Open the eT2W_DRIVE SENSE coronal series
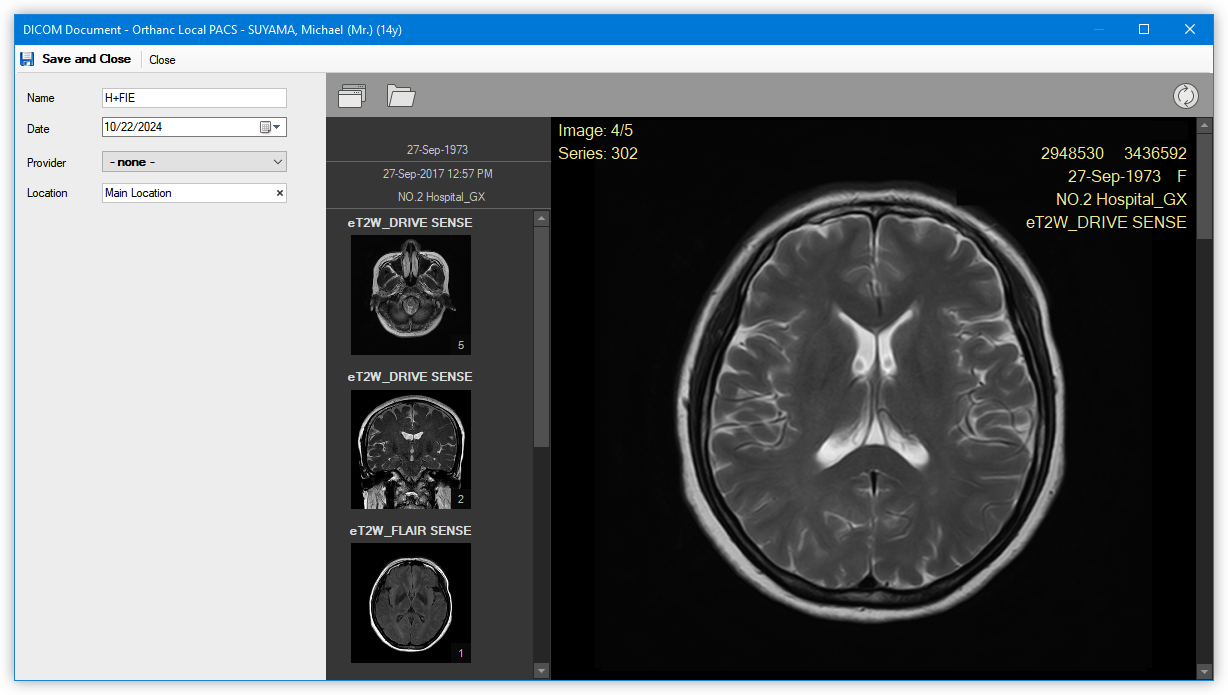 (x=410, y=448)
